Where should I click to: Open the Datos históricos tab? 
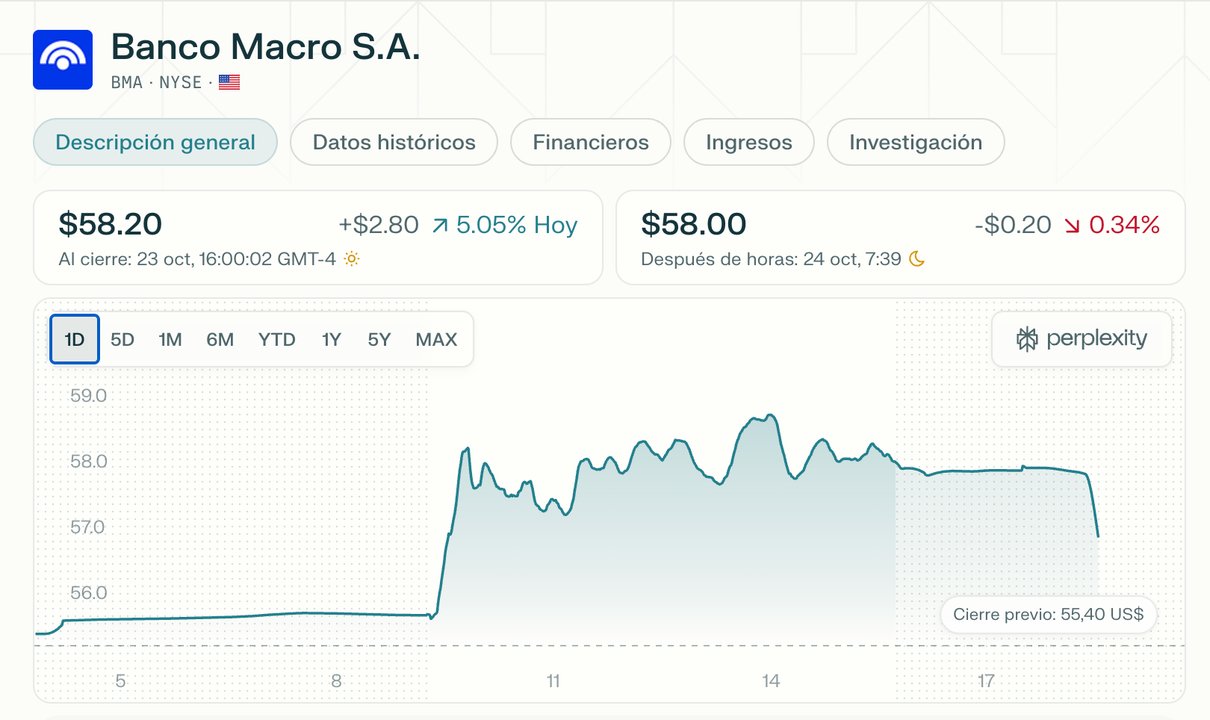[394, 142]
